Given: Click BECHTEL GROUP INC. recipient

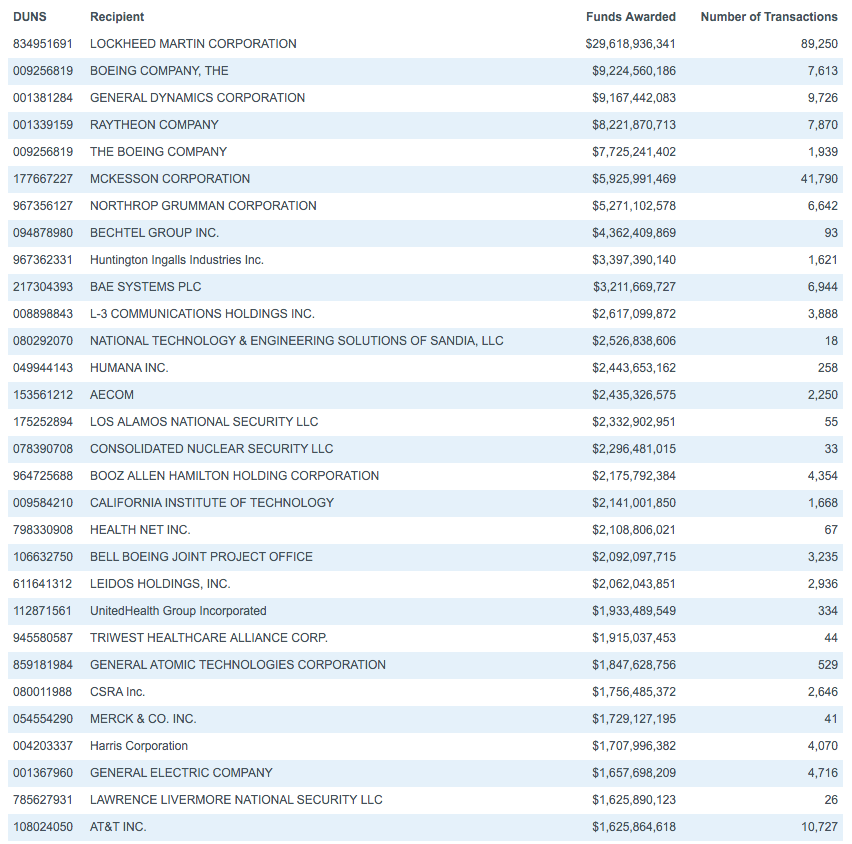Looking at the screenshot, I should [154, 233].
